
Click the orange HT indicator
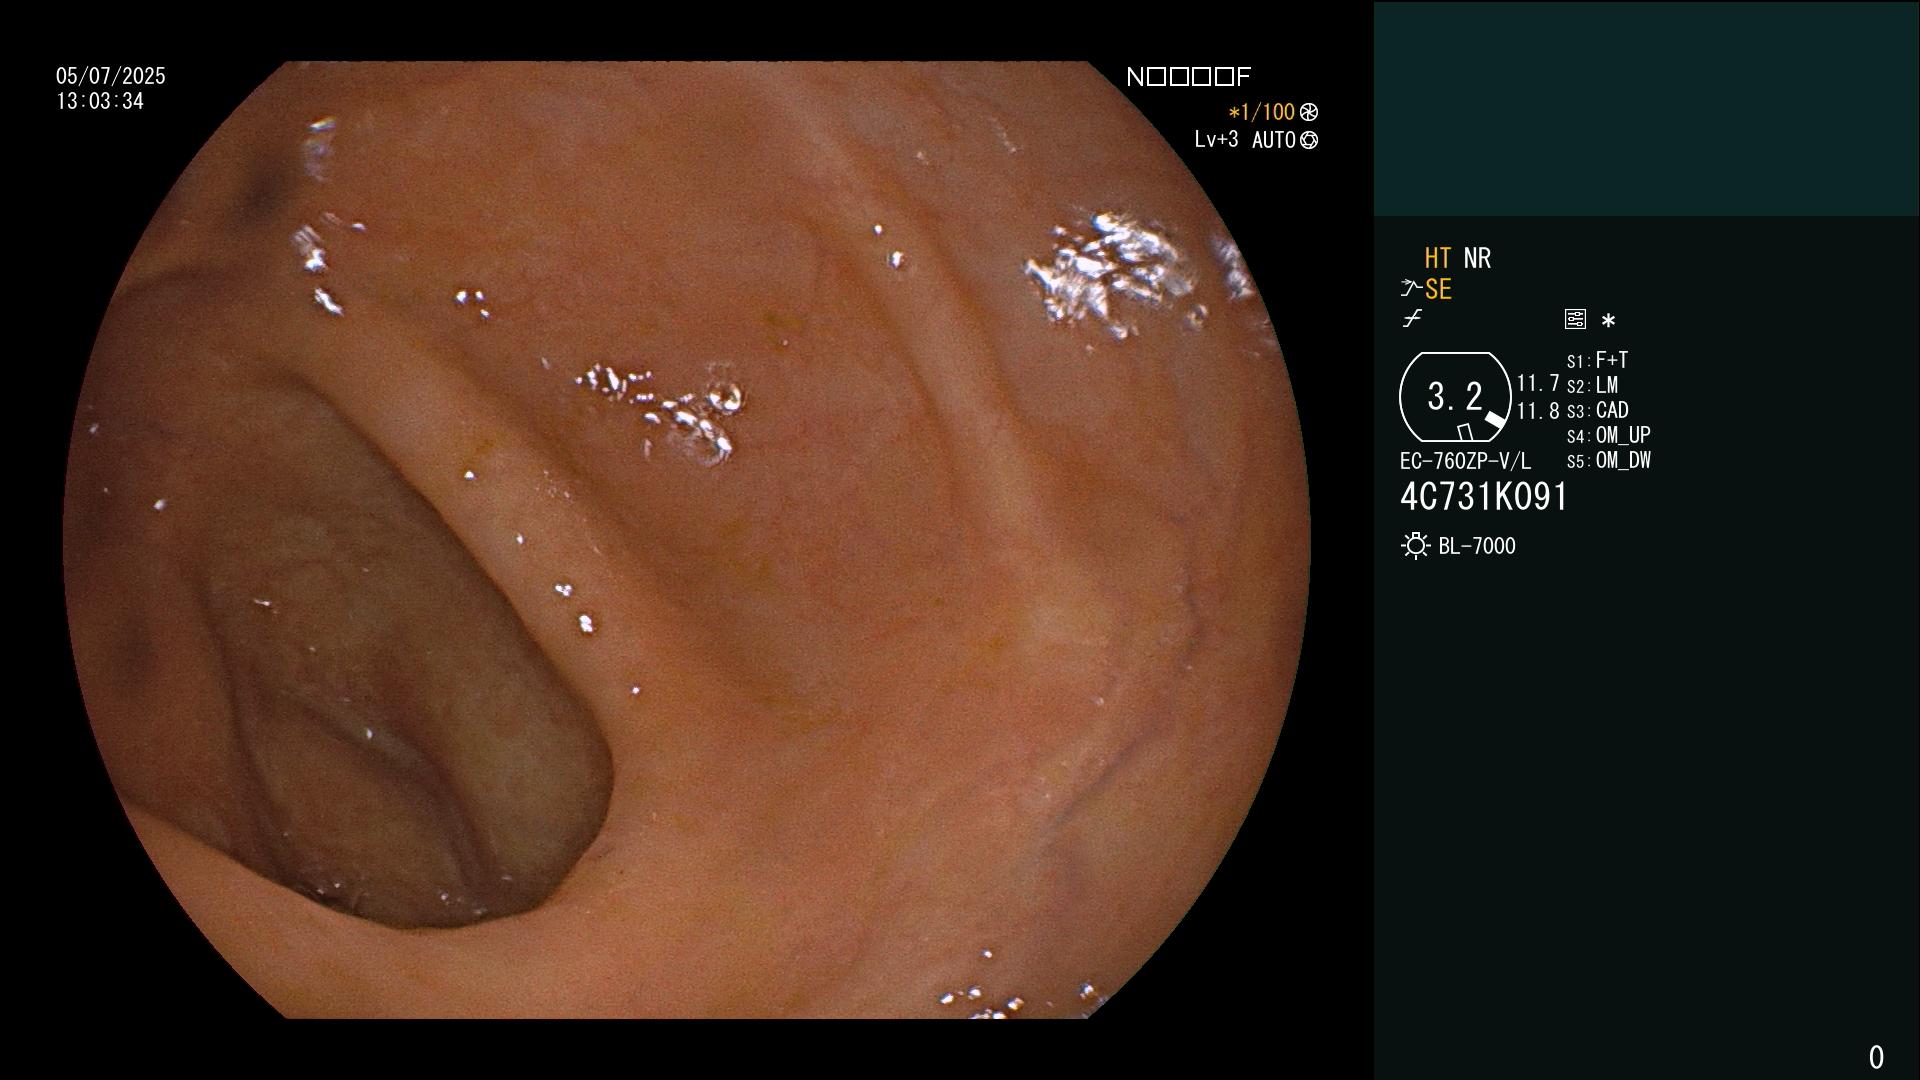pos(1437,258)
